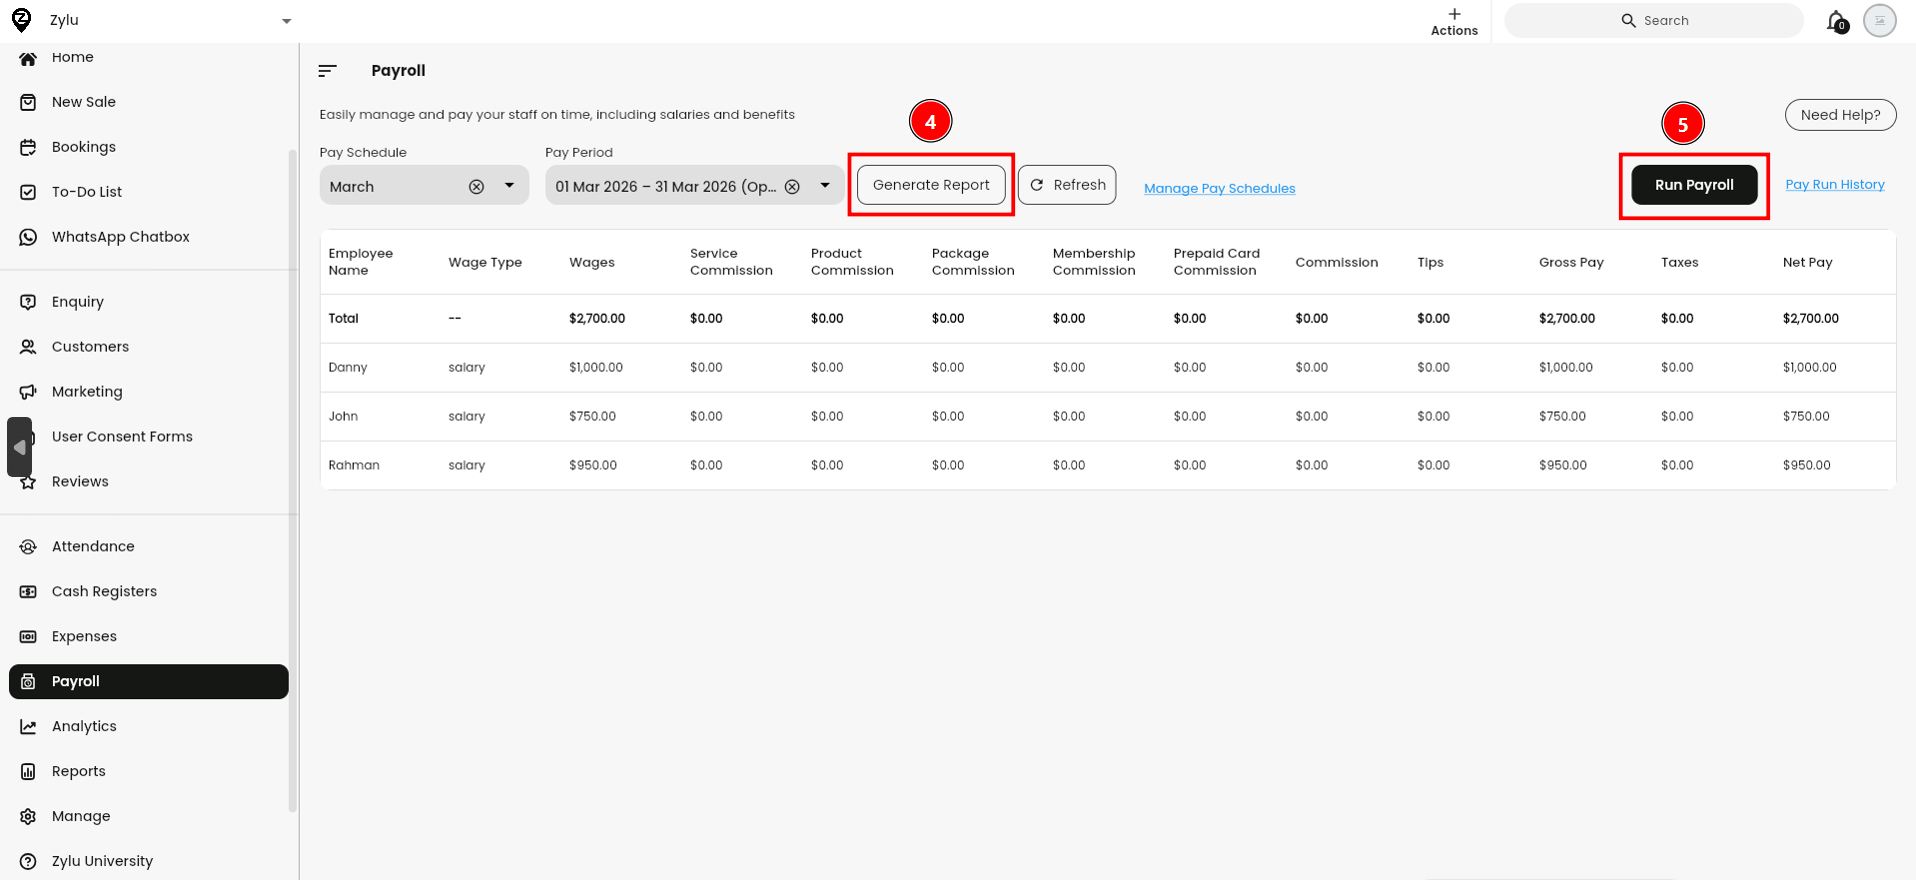Click the notification bell icon
The height and width of the screenshot is (880, 1916).
coord(1836,21)
